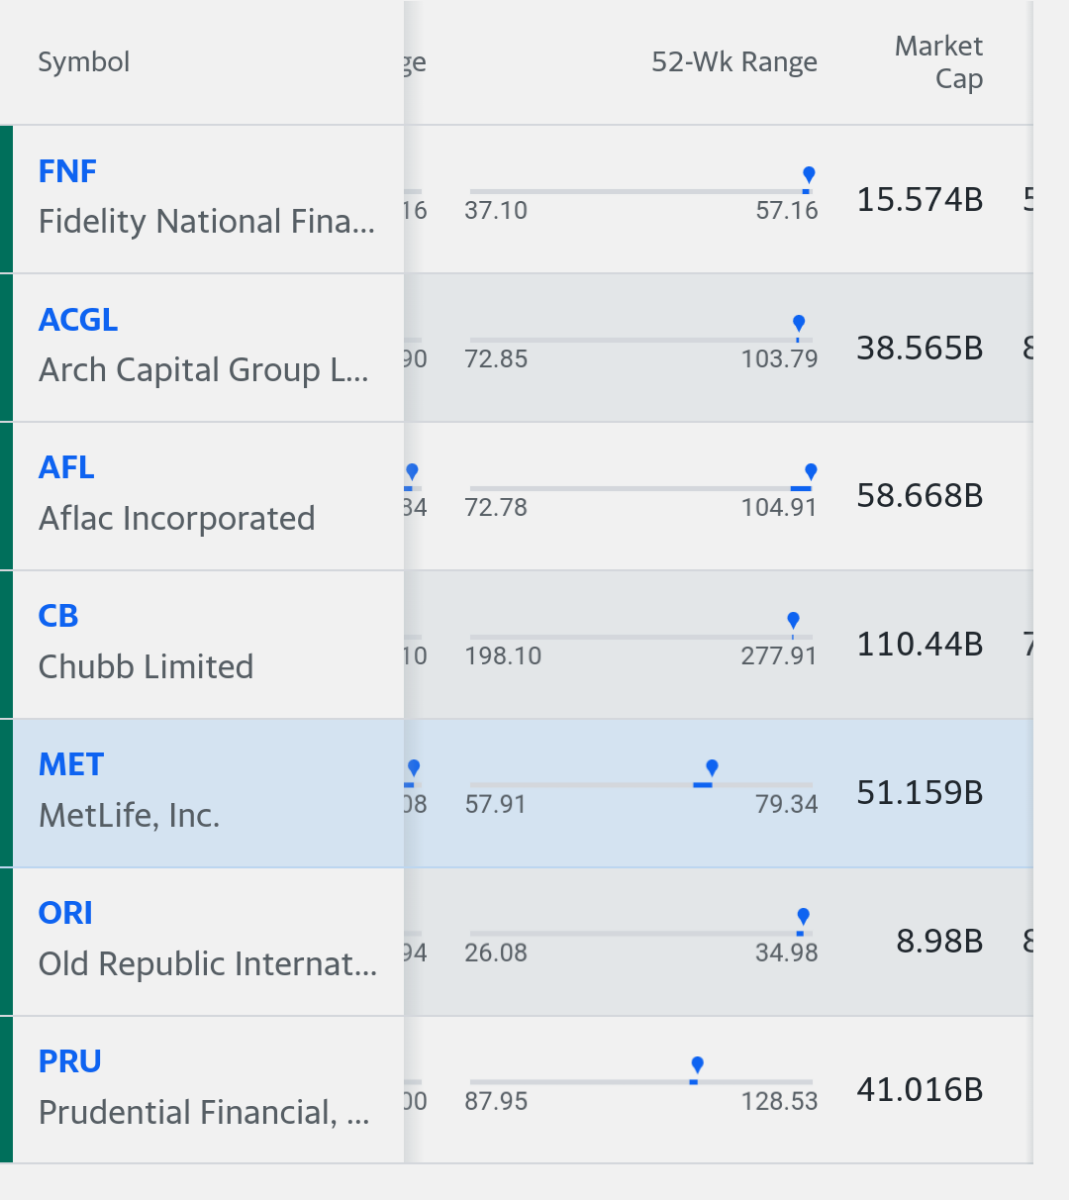This screenshot has width=1069, height=1200.
Task: Sort by Market Cap column header
Action: [938, 62]
